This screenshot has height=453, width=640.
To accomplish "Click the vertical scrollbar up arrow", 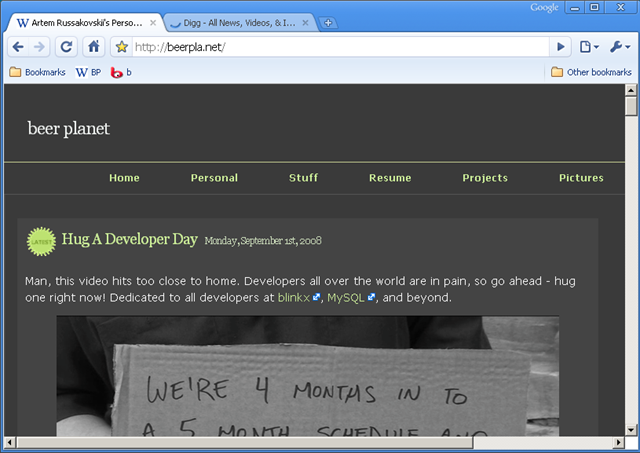I will pyautogui.click(x=631, y=90).
